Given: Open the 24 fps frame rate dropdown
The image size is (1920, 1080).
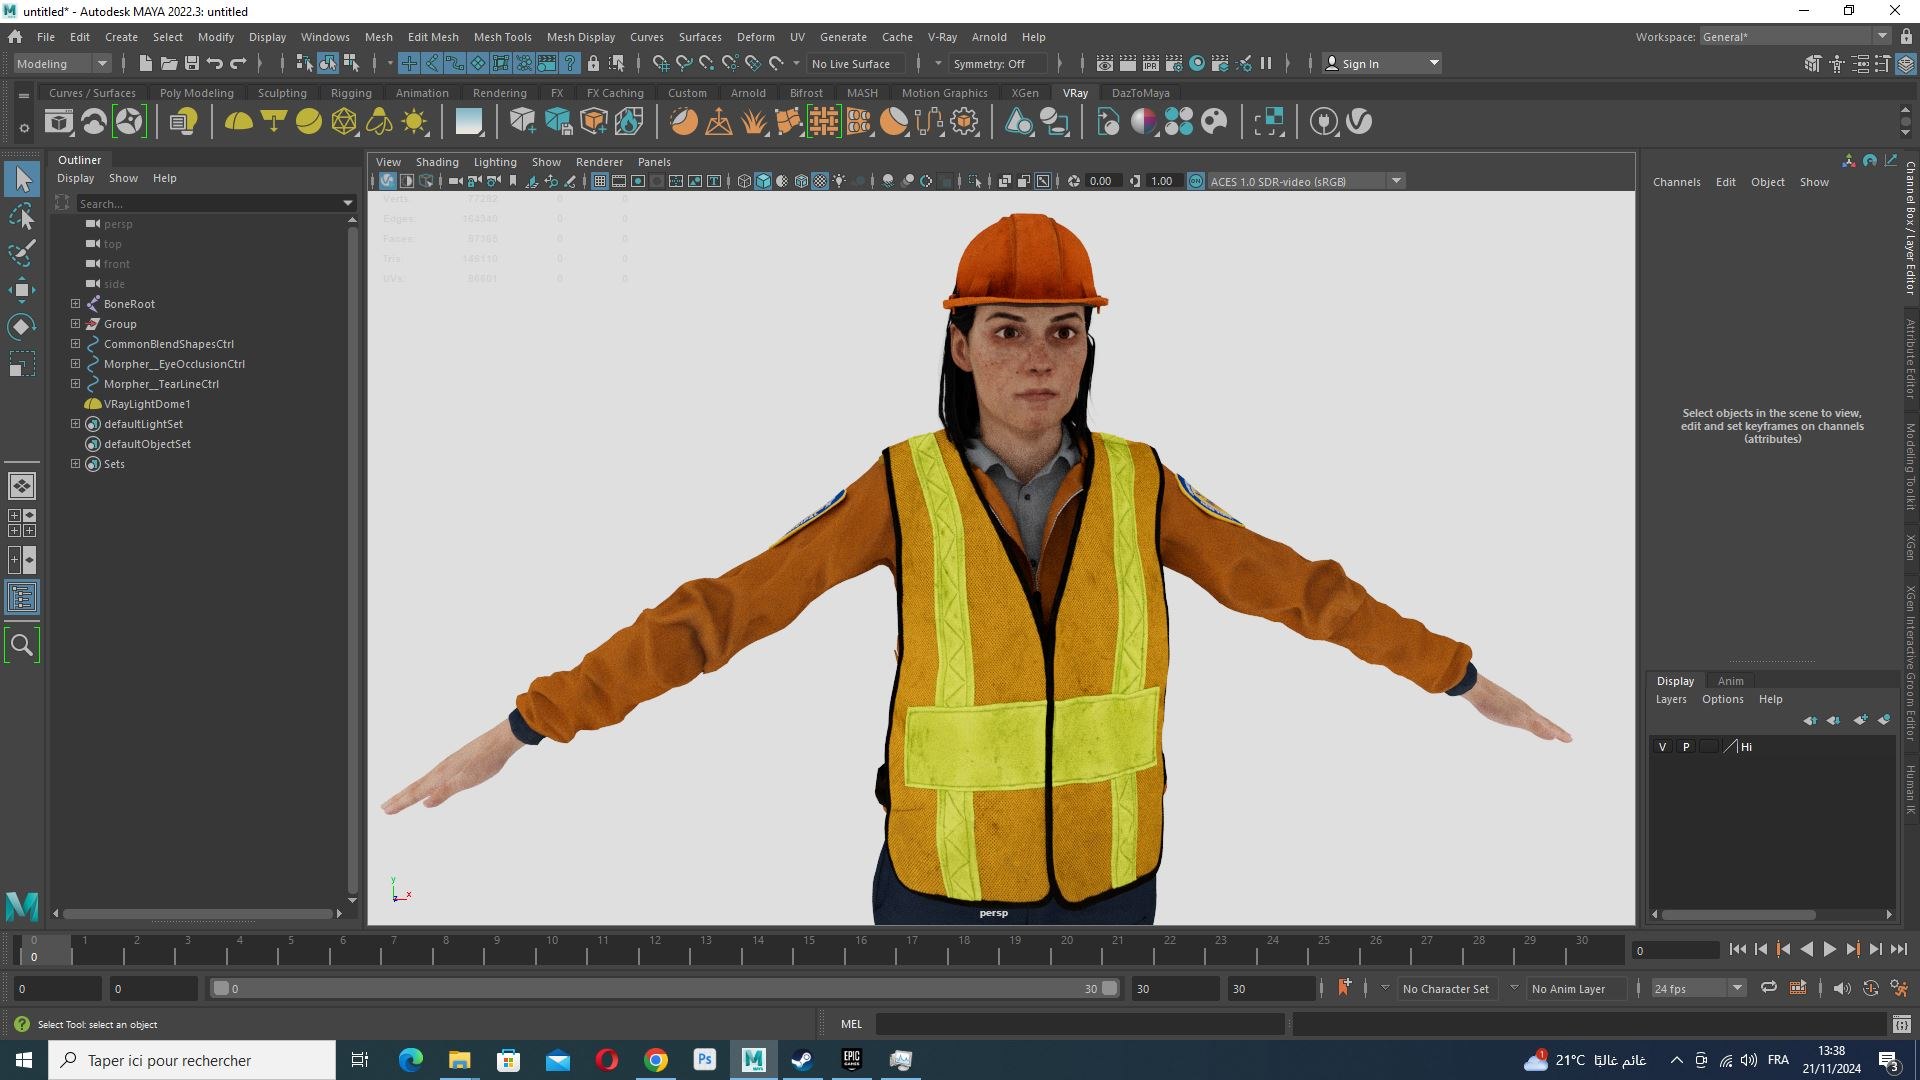Looking at the screenshot, I should pos(1698,988).
